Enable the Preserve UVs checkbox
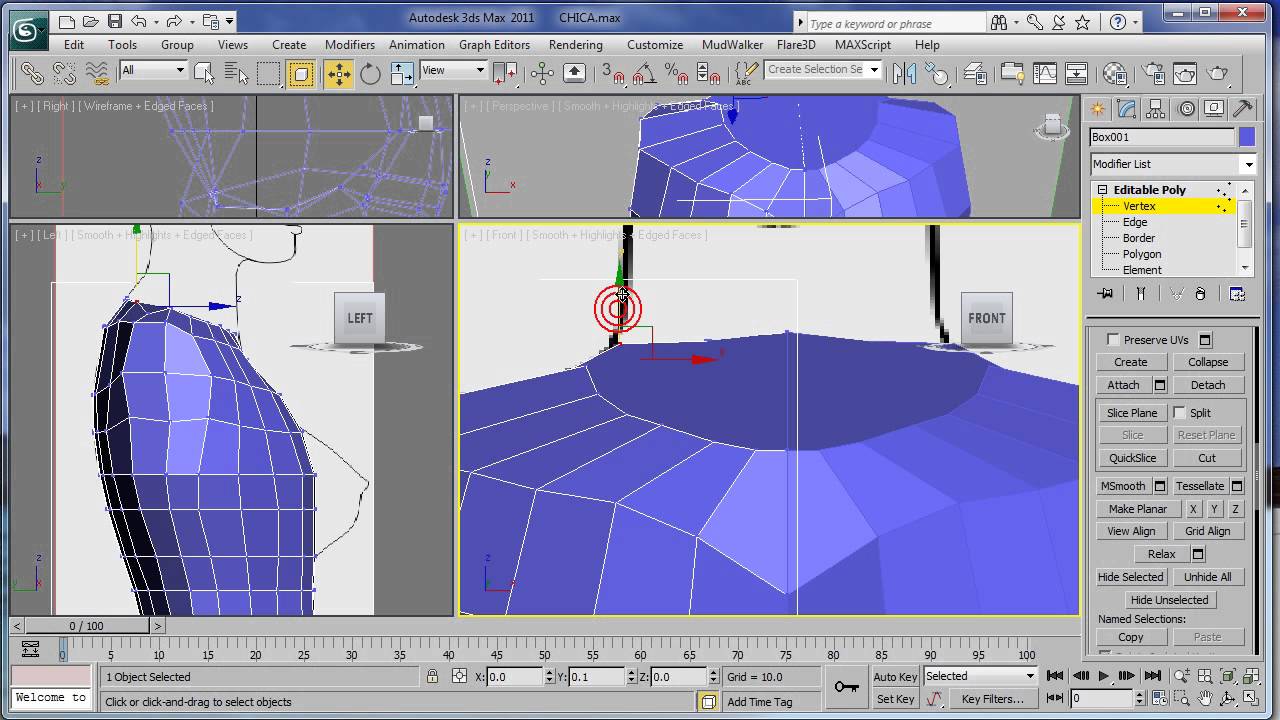This screenshot has width=1280, height=720. point(1113,340)
